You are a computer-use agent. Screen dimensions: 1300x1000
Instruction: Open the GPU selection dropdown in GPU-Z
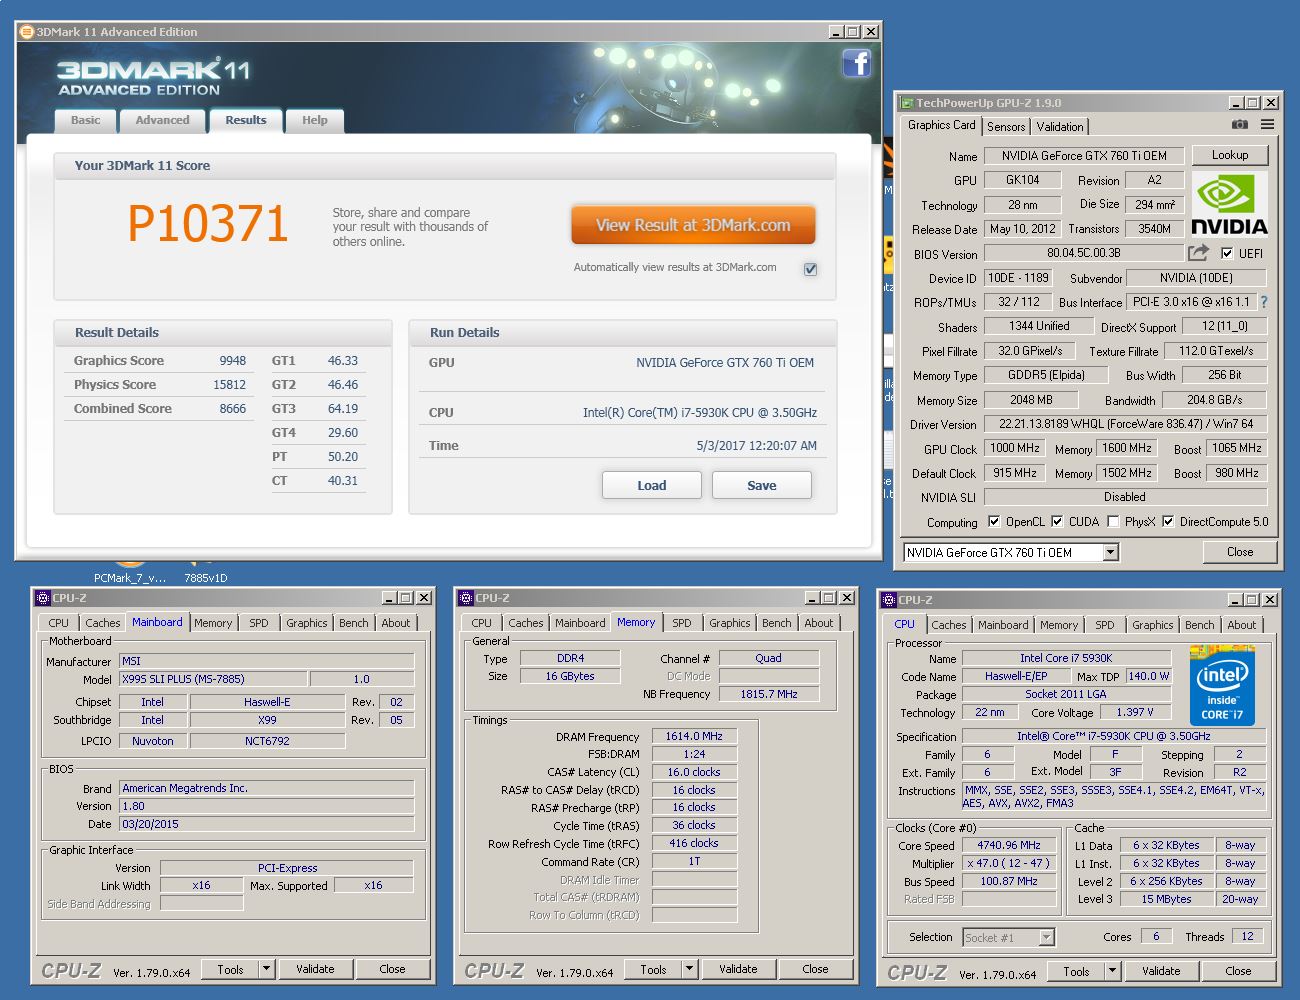(1110, 552)
